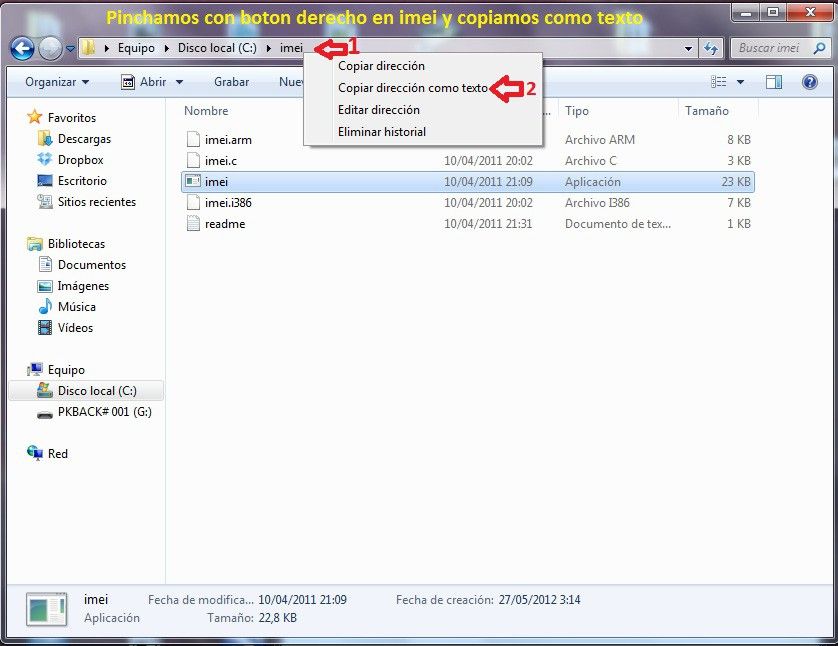Click the imei application icon in list
Viewport: 838px width, 646px height.
click(x=193, y=182)
